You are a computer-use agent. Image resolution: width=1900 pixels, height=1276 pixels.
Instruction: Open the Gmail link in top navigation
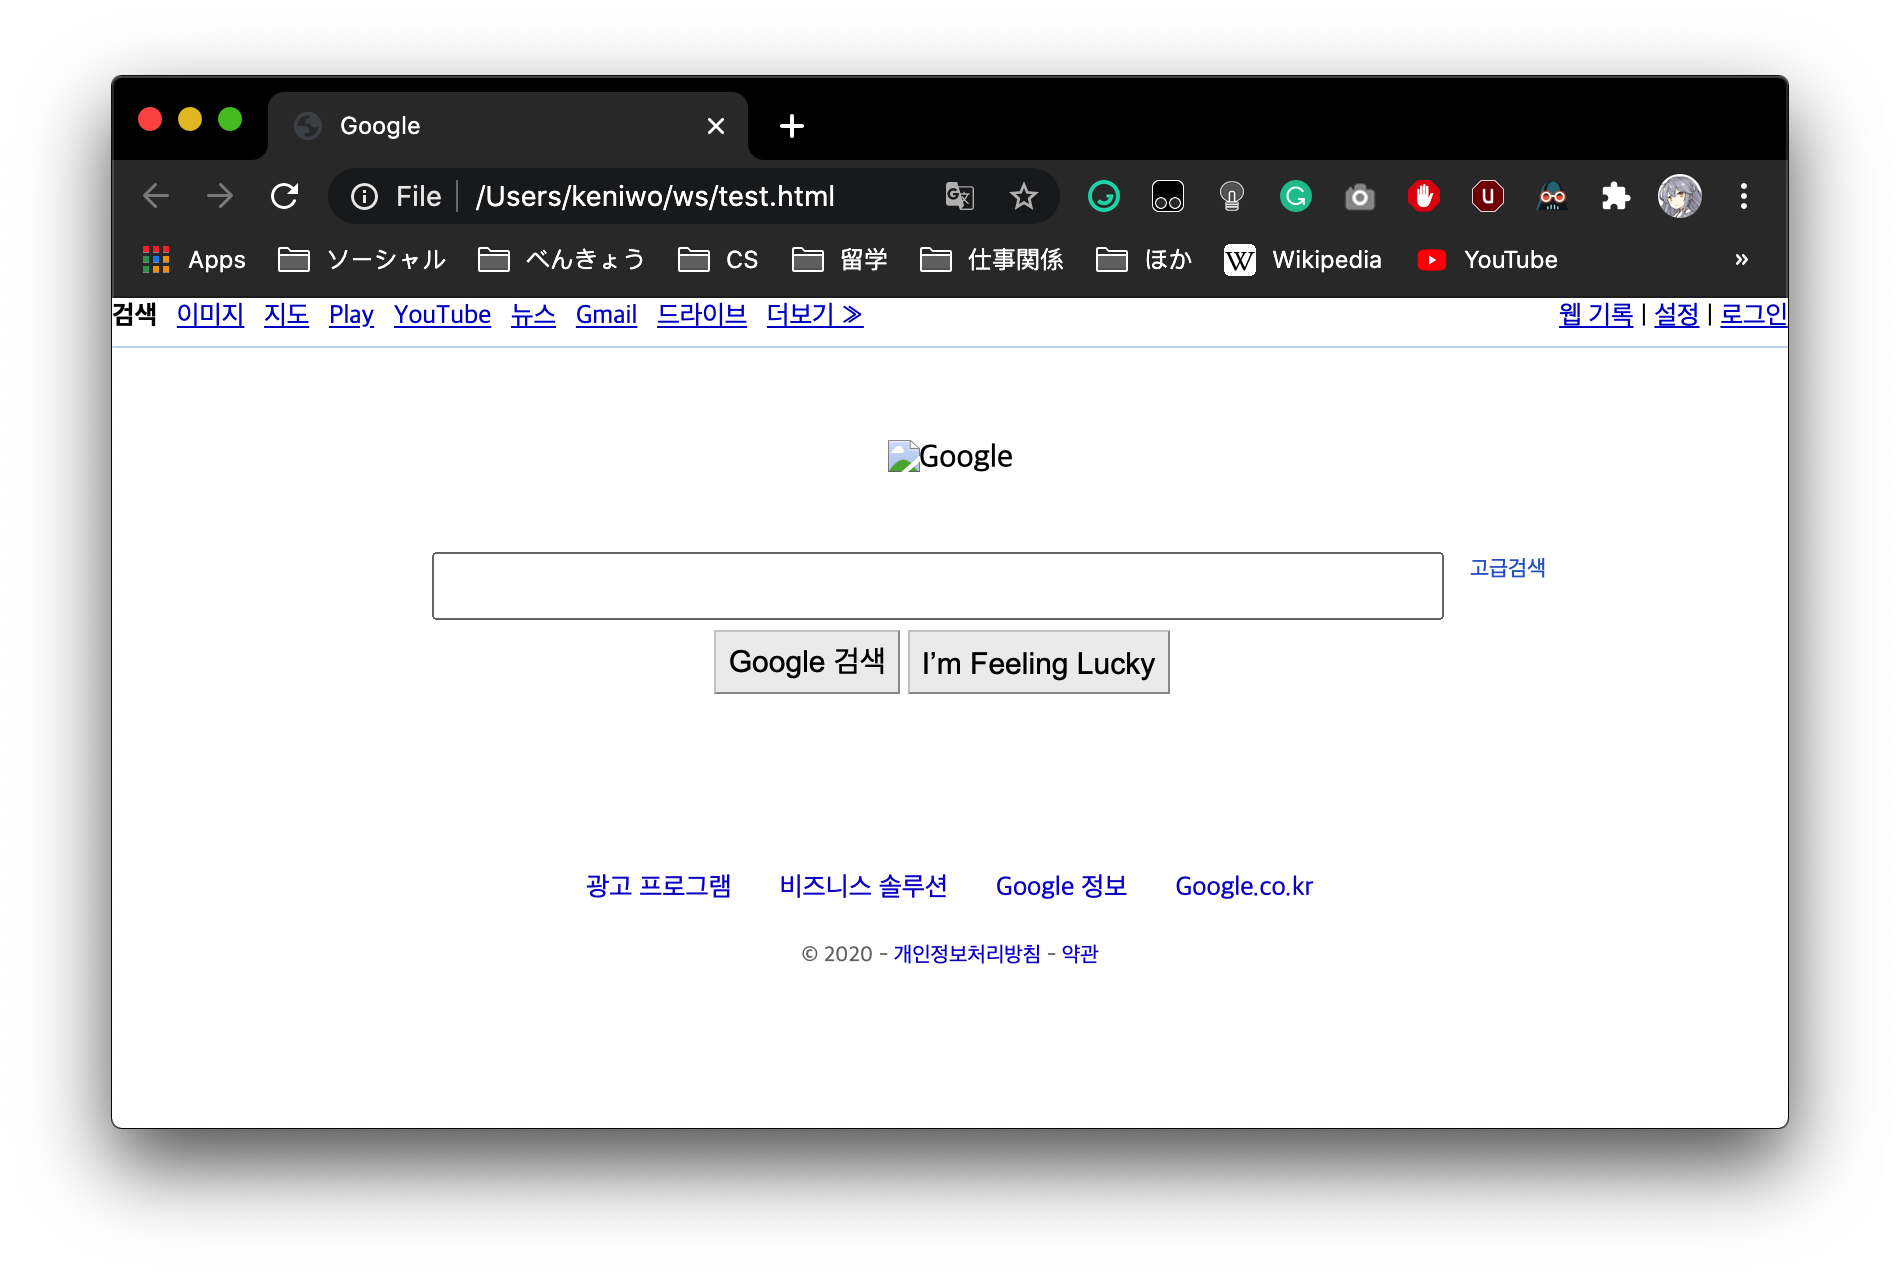[x=606, y=315]
